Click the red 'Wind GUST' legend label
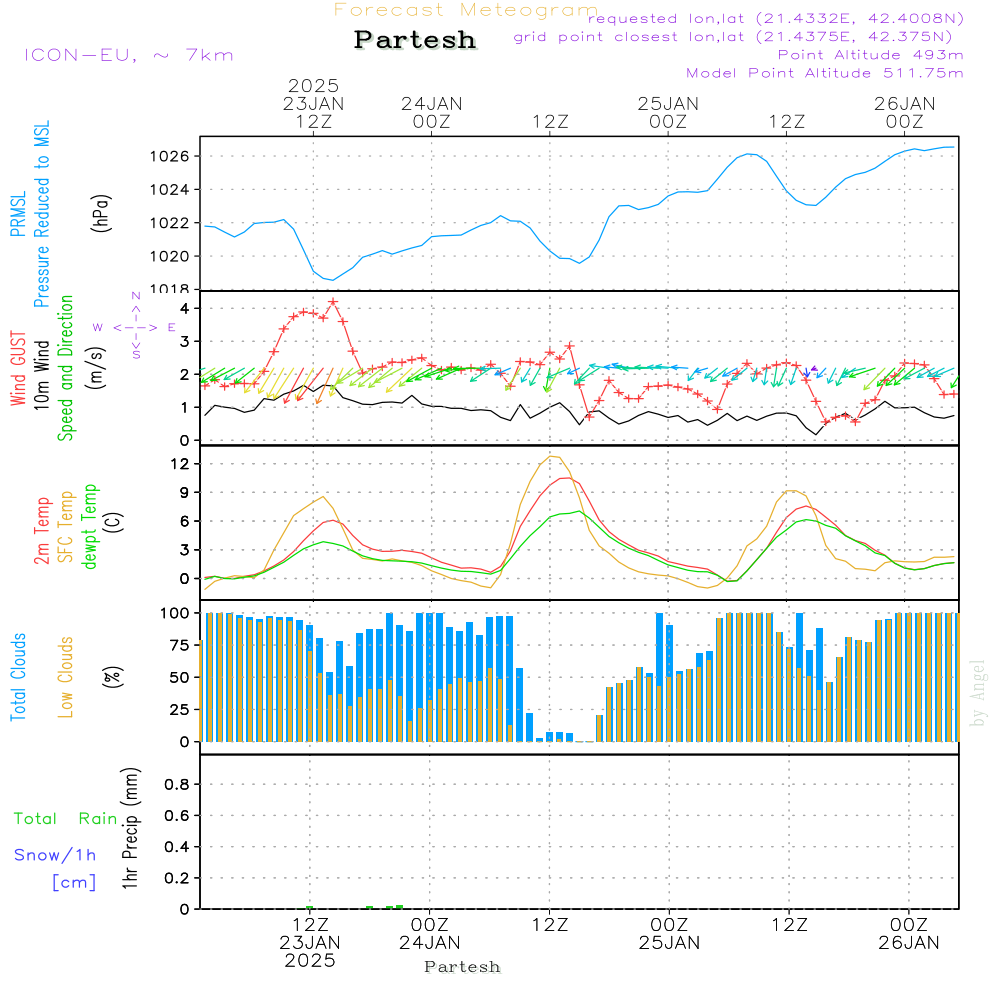Image resolution: width=1000 pixels, height=1000 pixels. [18, 369]
